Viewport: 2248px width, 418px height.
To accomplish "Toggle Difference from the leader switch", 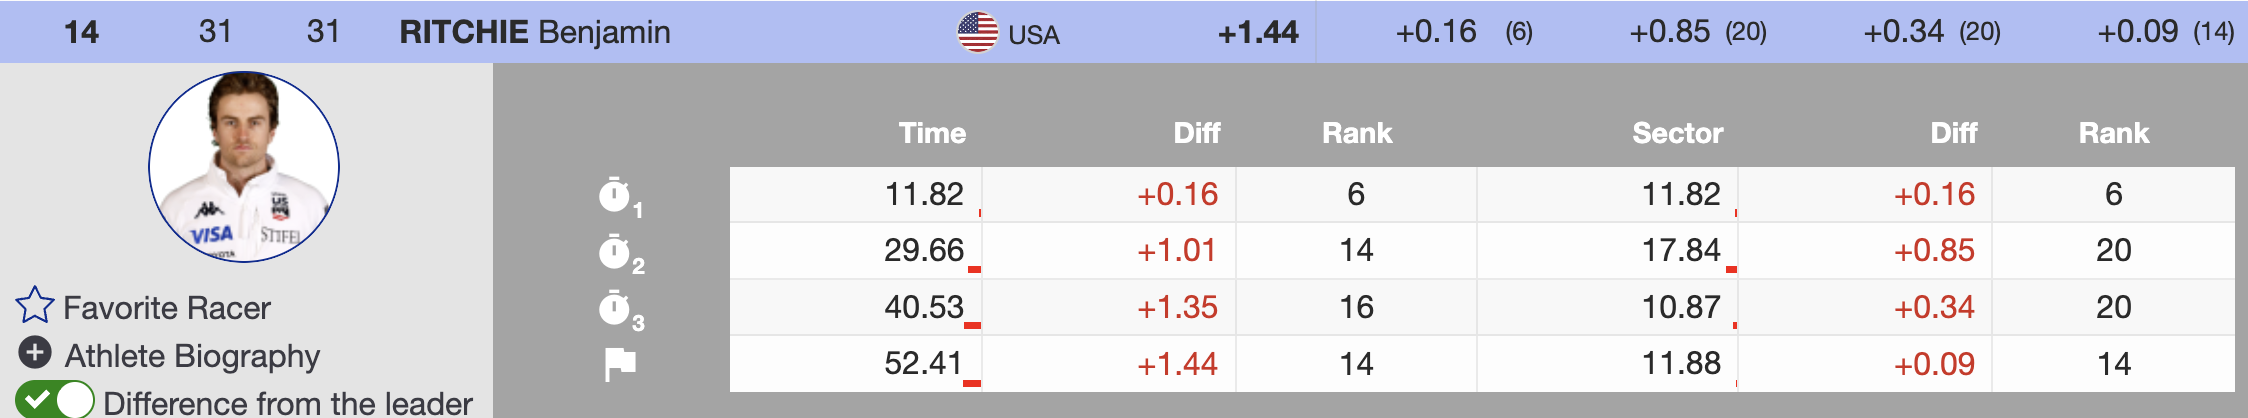I will point(55,400).
